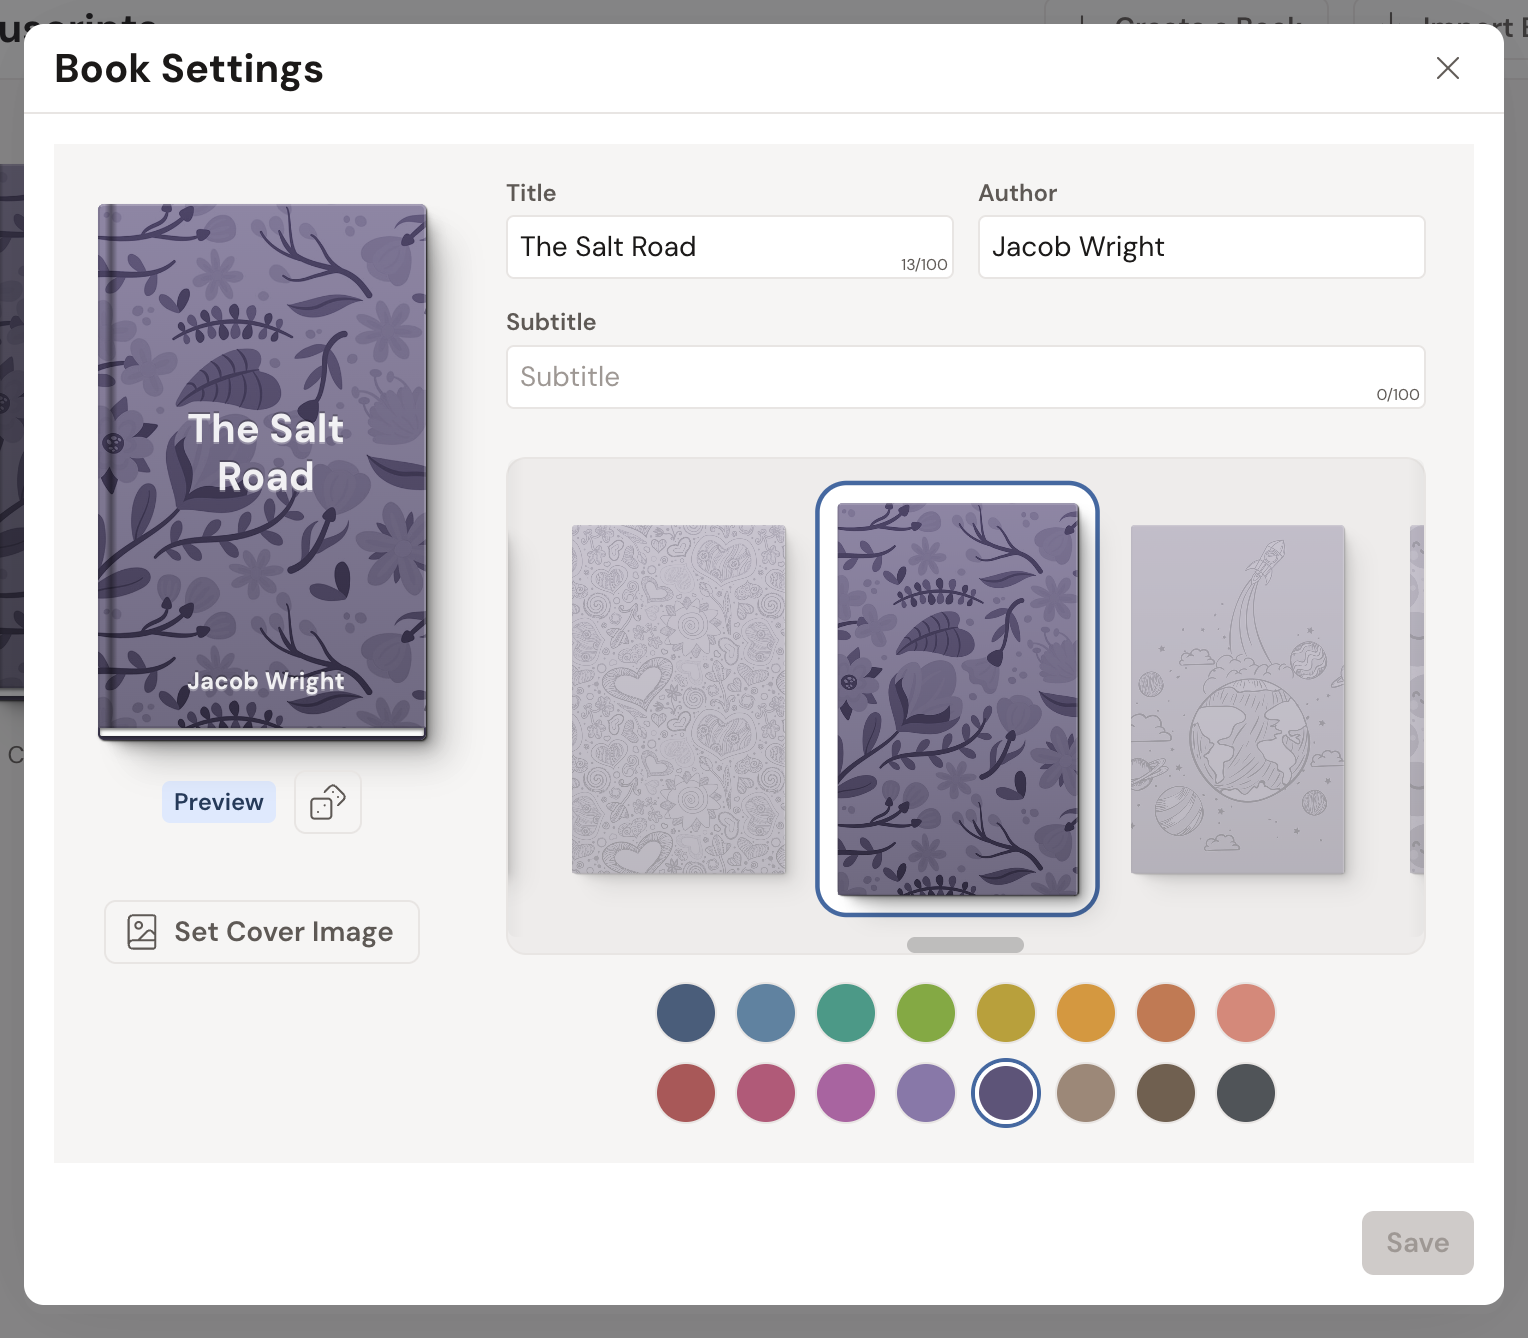Image resolution: width=1528 pixels, height=1338 pixels.
Task: Click the large book cover preview image
Action: (x=263, y=472)
